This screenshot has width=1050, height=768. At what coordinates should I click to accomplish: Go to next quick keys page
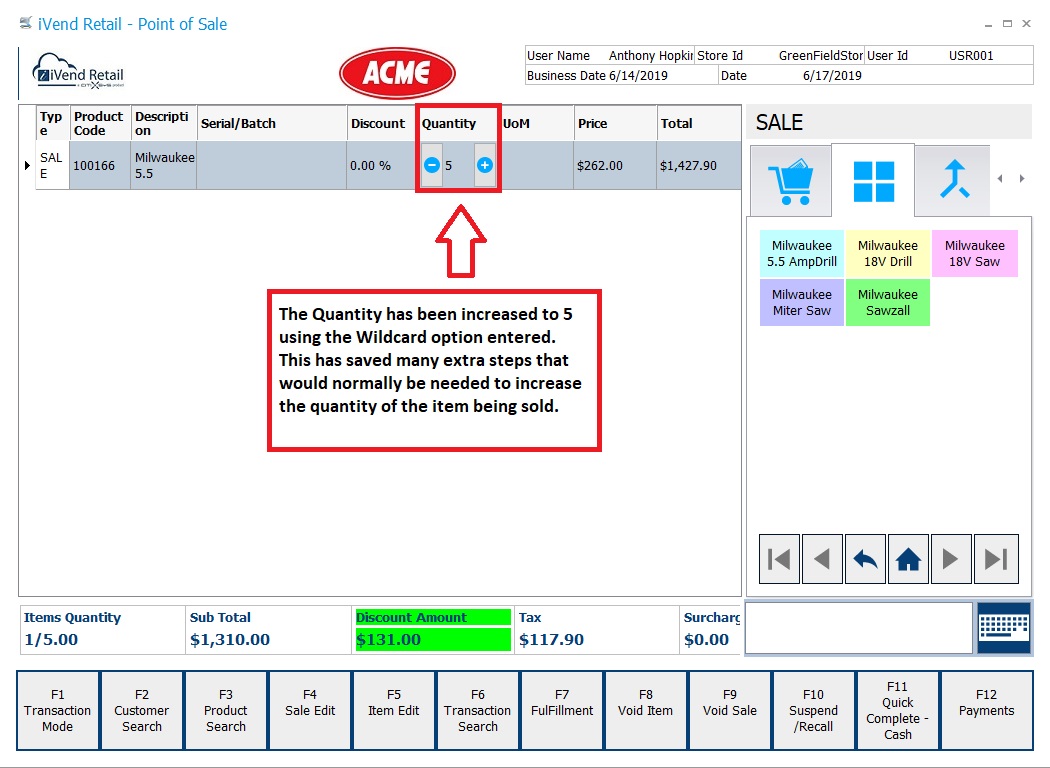(x=951, y=558)
